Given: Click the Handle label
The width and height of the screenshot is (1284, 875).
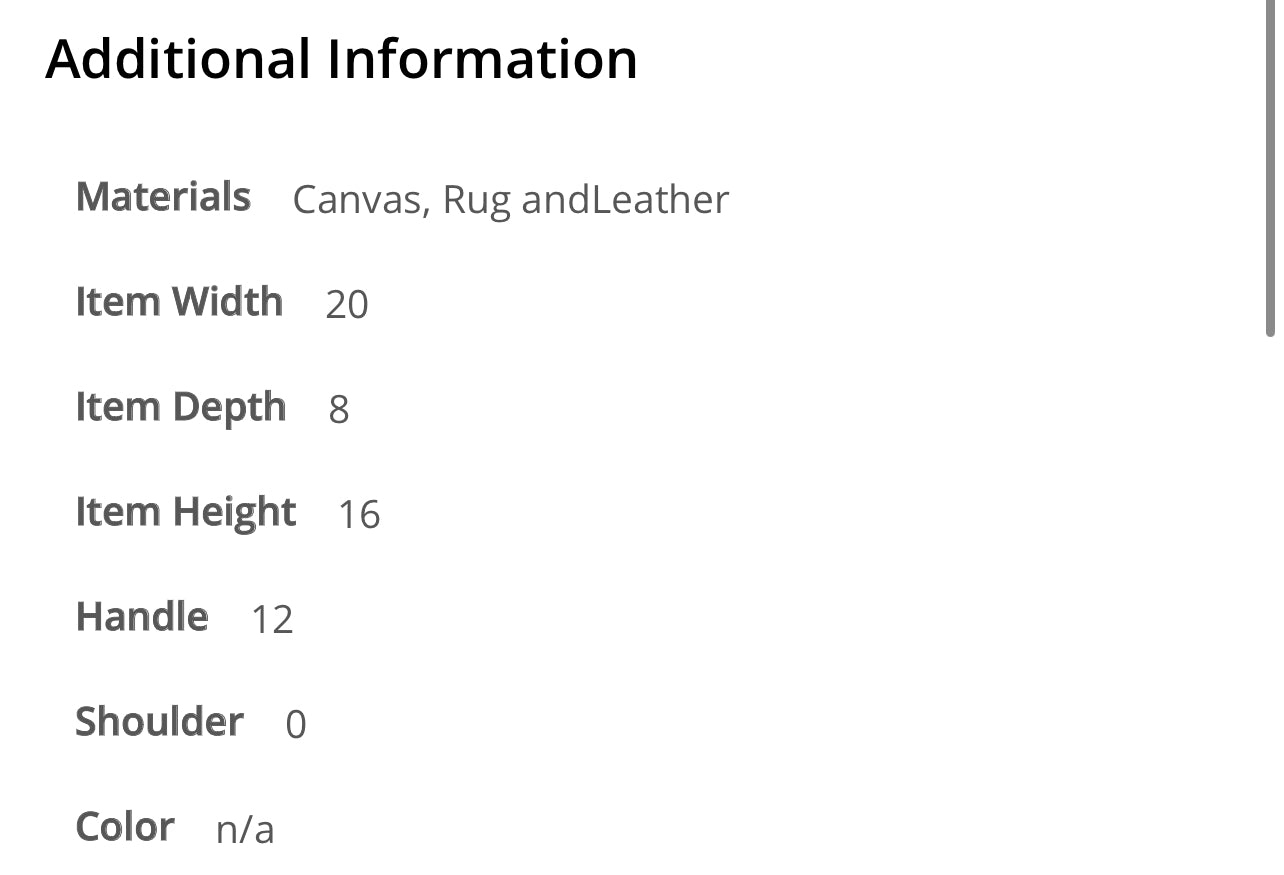Looking at the screenshot, I should pos(142,617).
